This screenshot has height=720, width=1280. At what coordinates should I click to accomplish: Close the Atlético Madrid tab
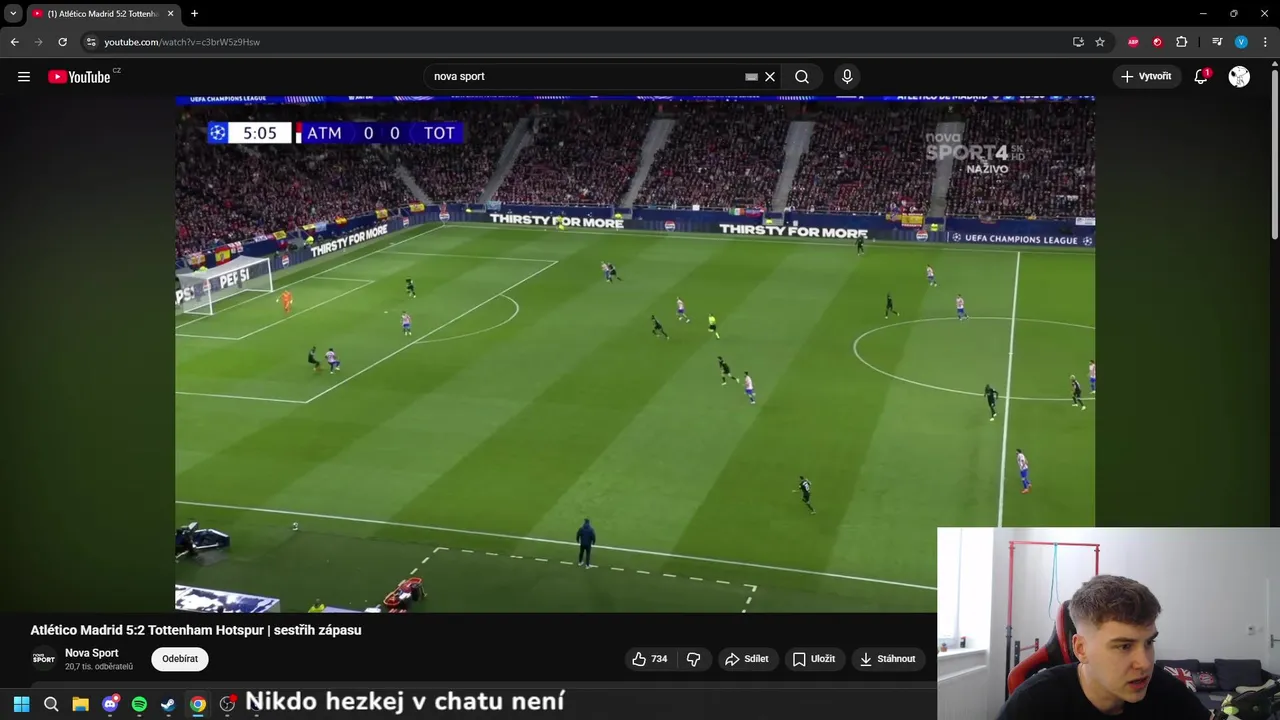click(x=170, y=14)
